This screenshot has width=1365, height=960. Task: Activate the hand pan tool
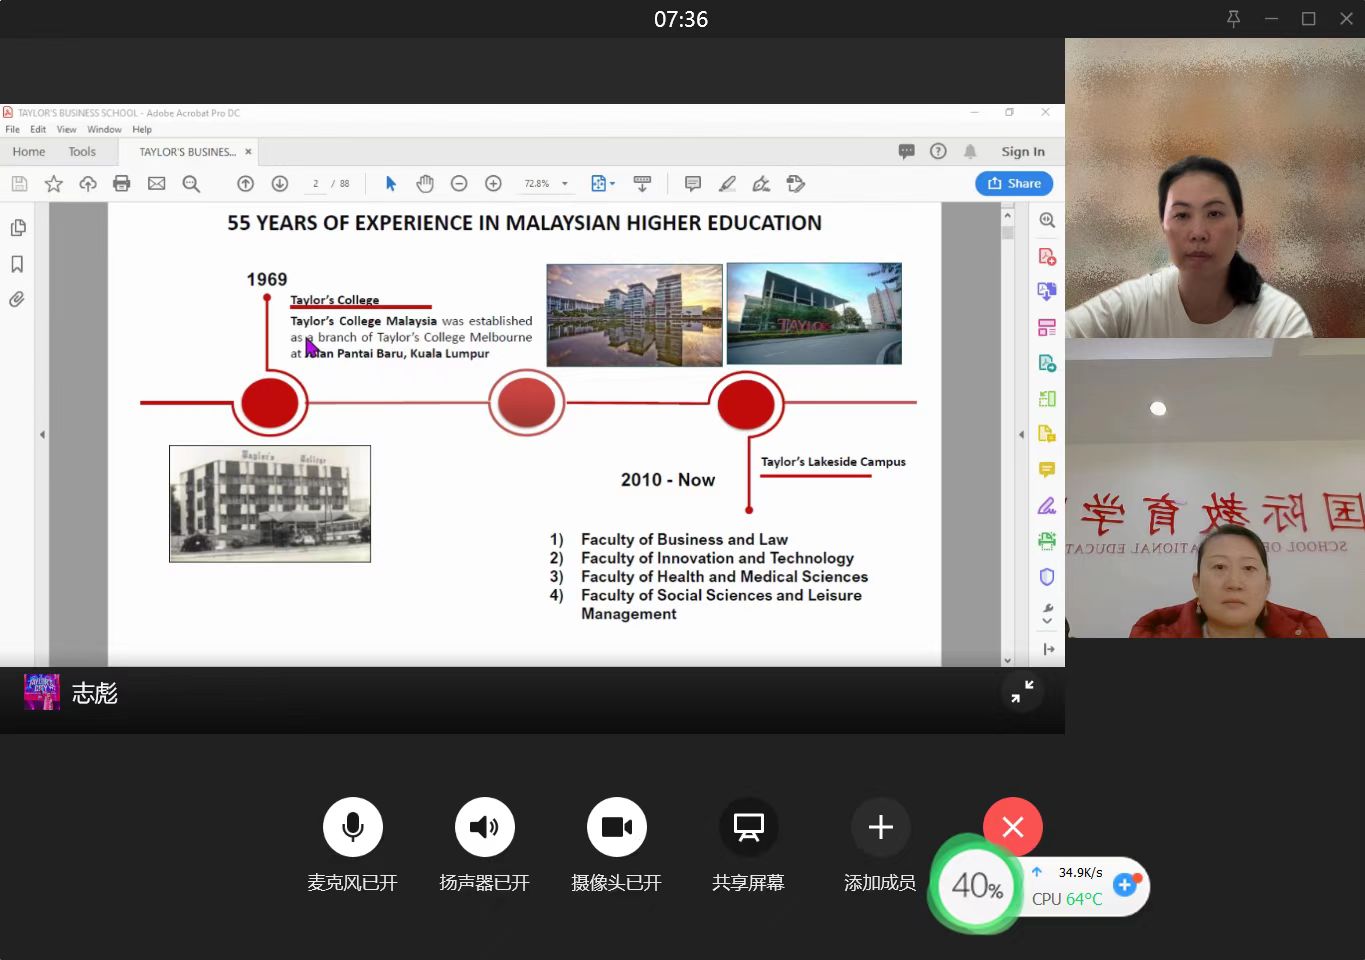[x=425, y=184]
